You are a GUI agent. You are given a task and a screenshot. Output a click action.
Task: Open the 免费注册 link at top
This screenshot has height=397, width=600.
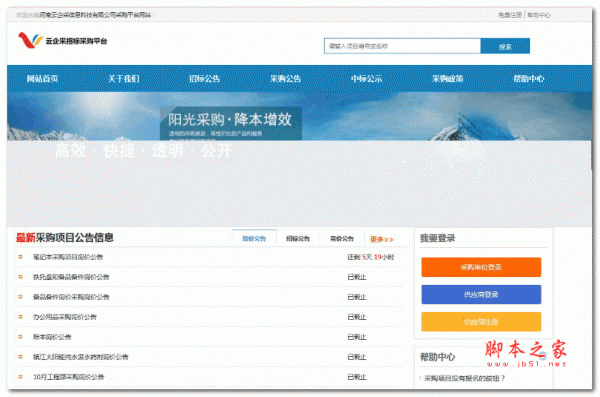point(510,15)
